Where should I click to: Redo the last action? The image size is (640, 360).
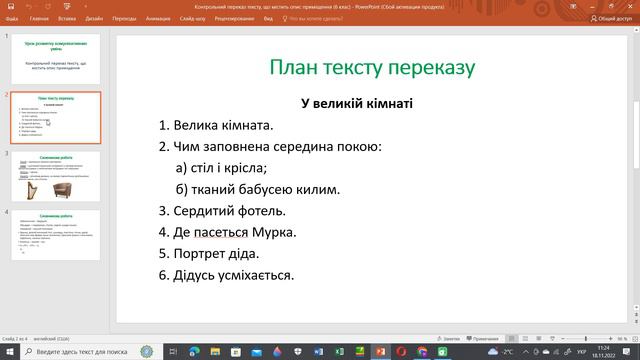tap(48, 6)
